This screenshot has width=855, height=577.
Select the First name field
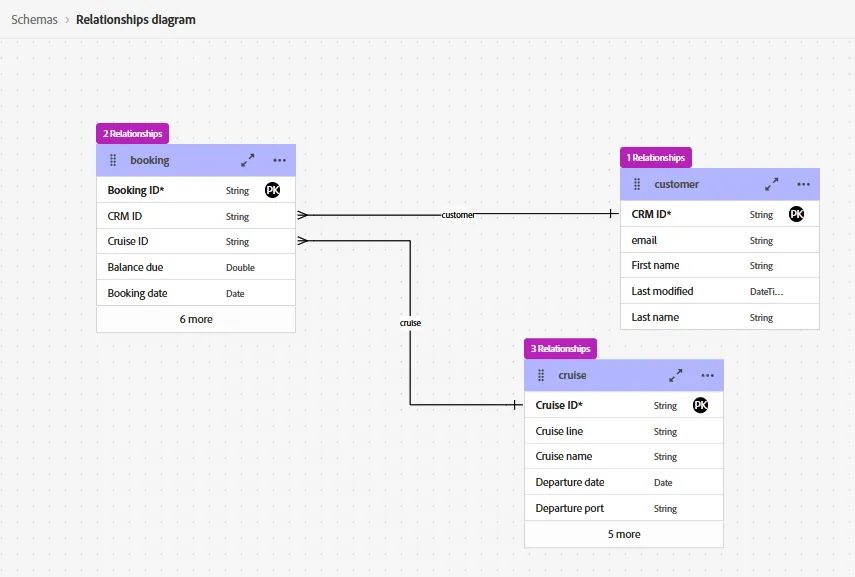coord(720,265)
